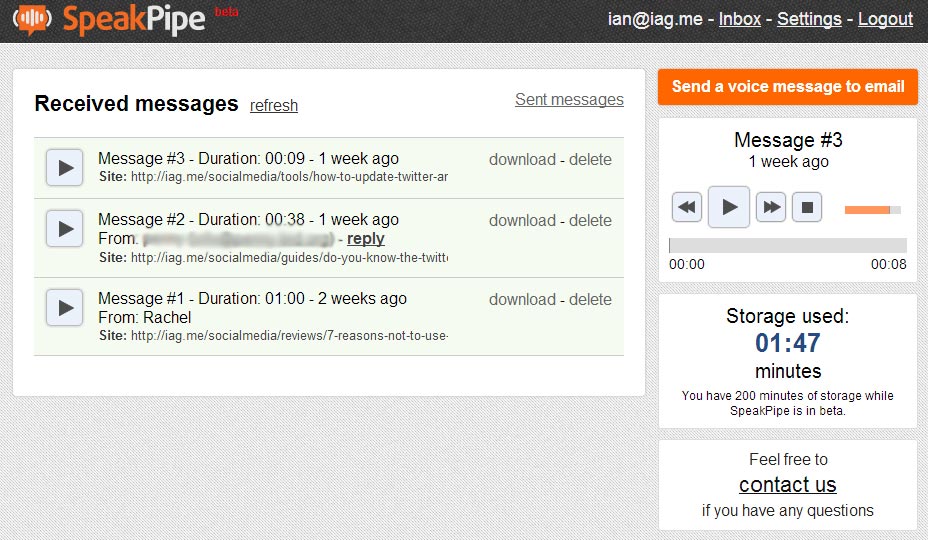Click the ian@iag.me account email
This screenshot has height=540, width=928.
point(655,19)
